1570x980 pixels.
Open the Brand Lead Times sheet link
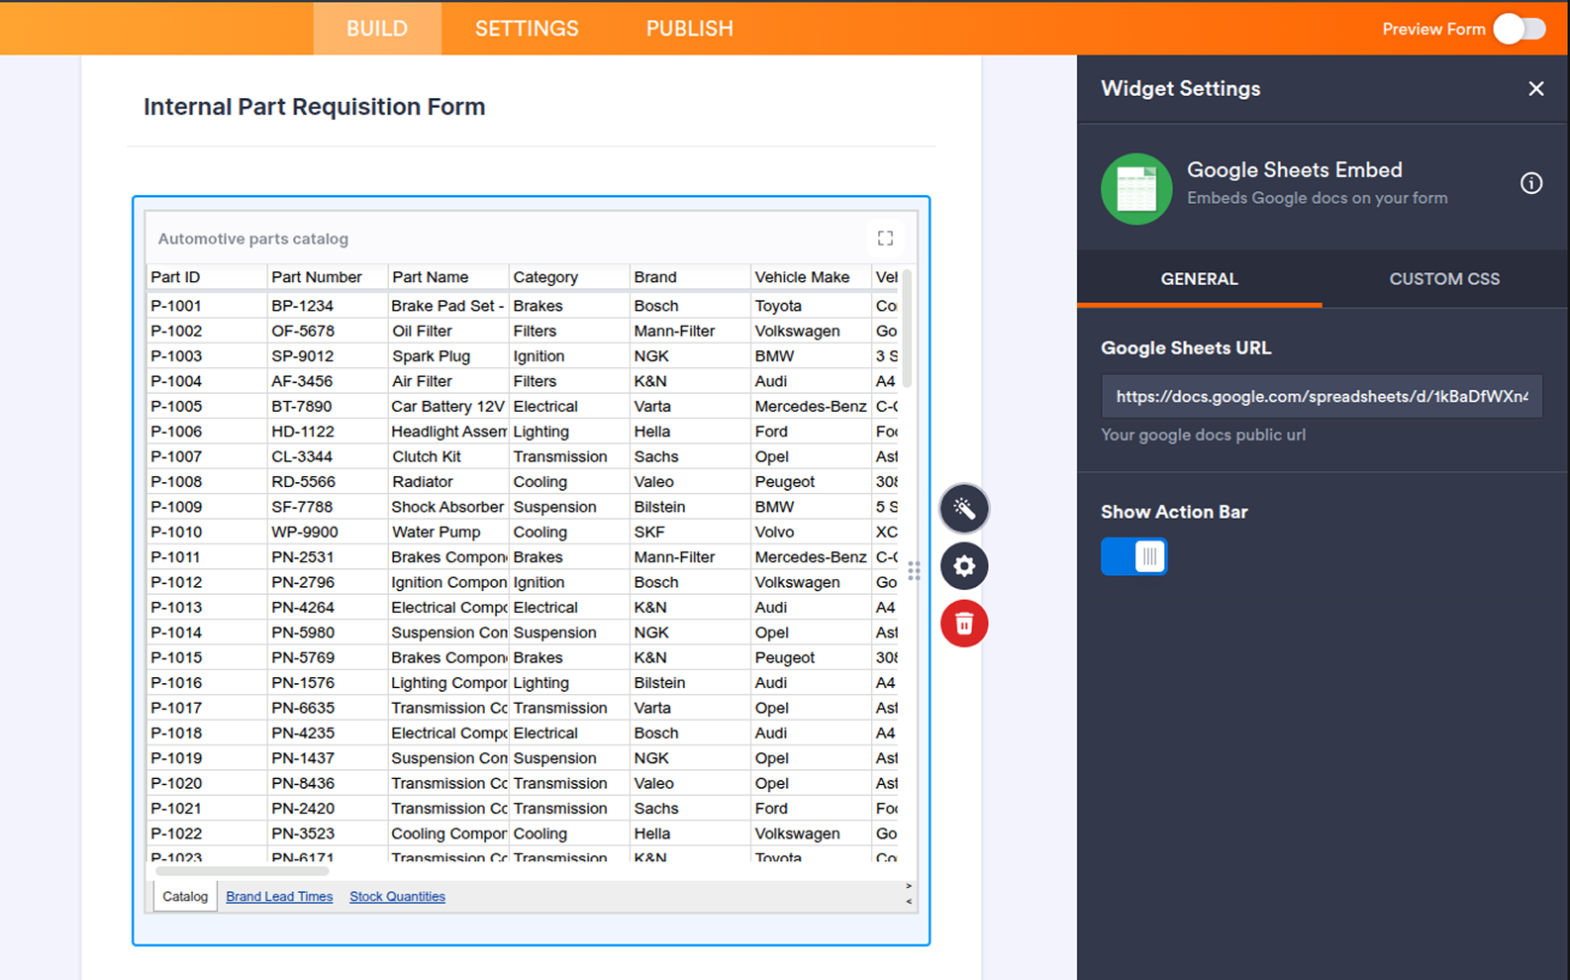click(x=279, y=896)
